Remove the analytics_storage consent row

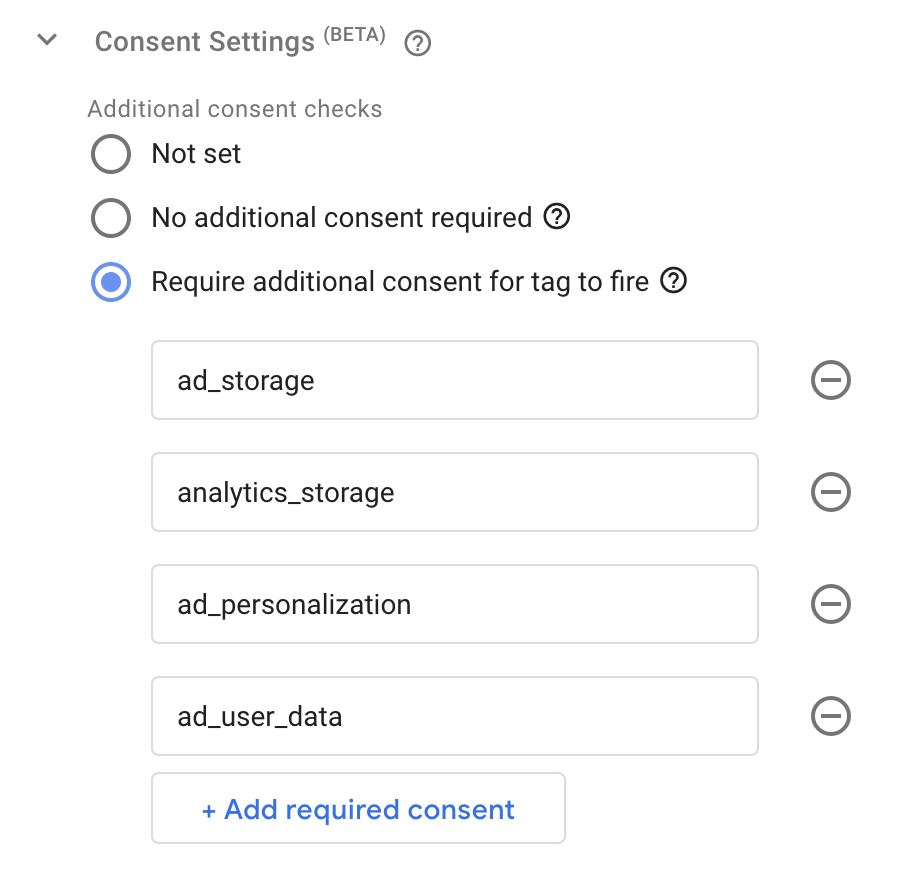831,492
